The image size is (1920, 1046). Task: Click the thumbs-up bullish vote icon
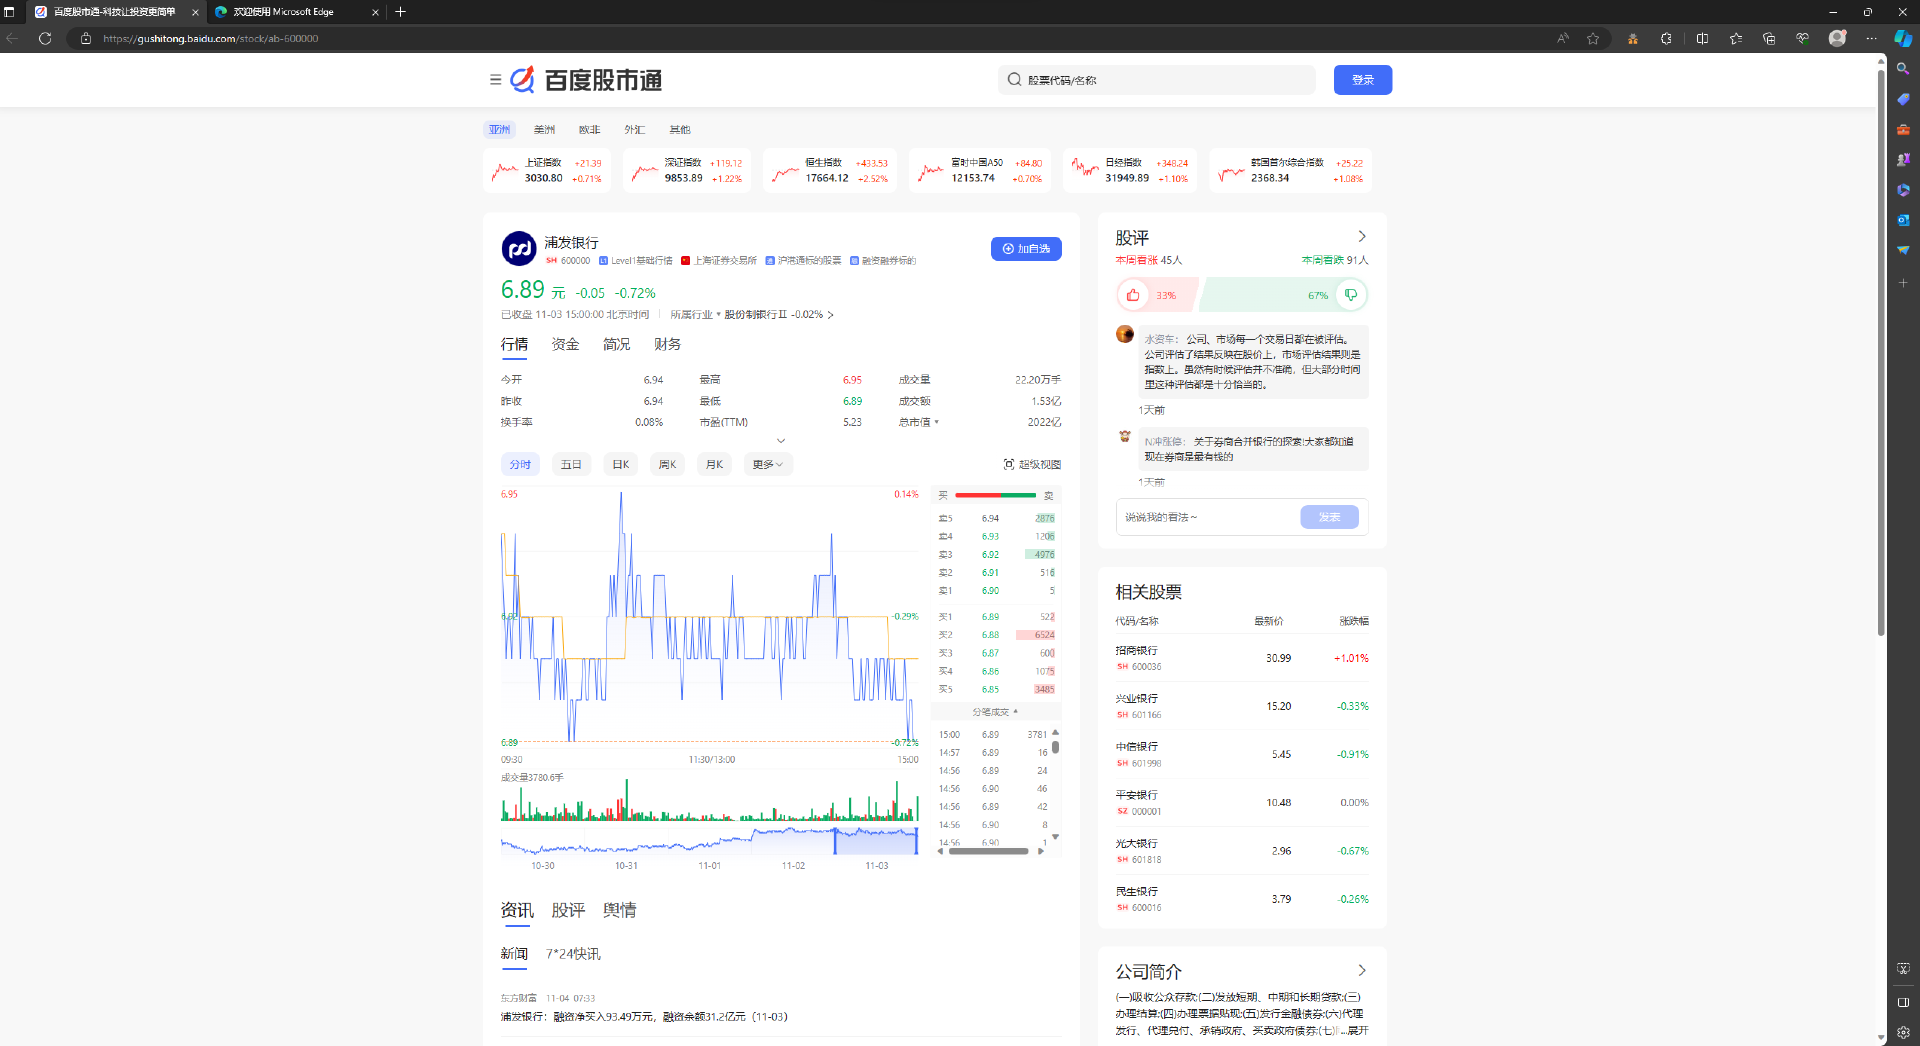[1133, 295]
